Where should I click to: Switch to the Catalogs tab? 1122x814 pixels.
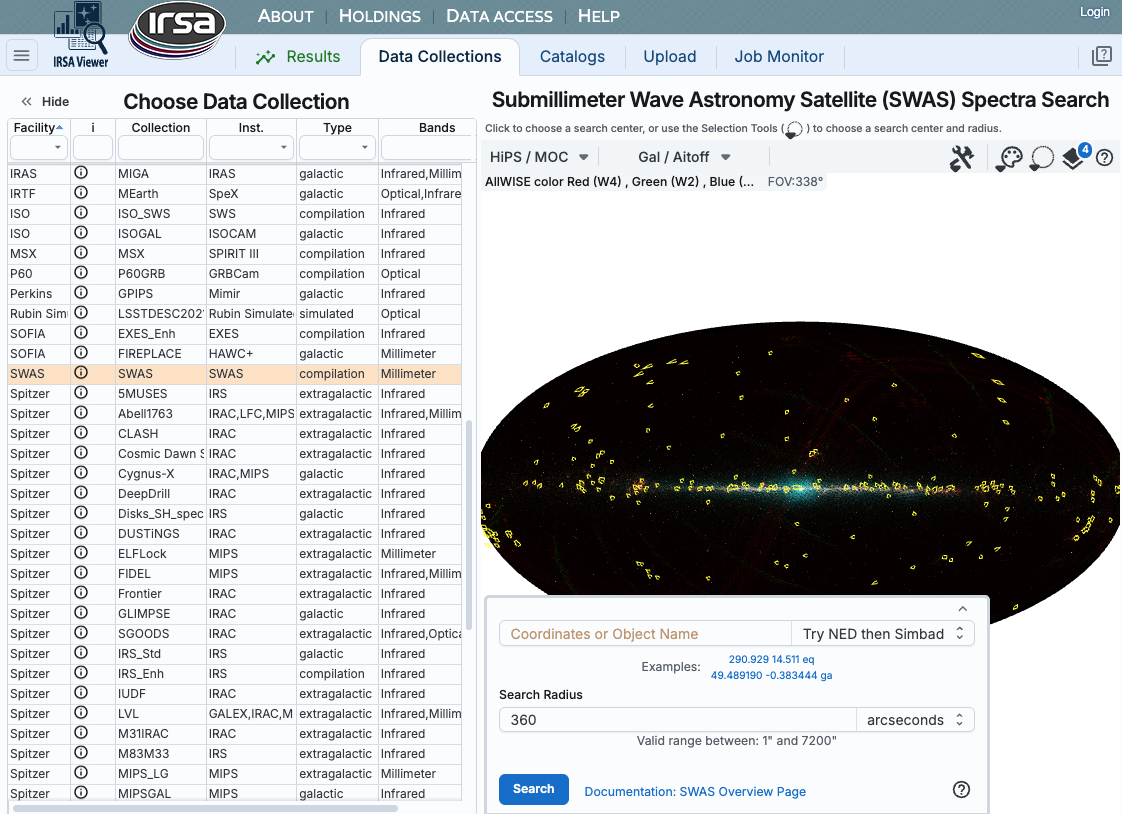pos(572,57)
